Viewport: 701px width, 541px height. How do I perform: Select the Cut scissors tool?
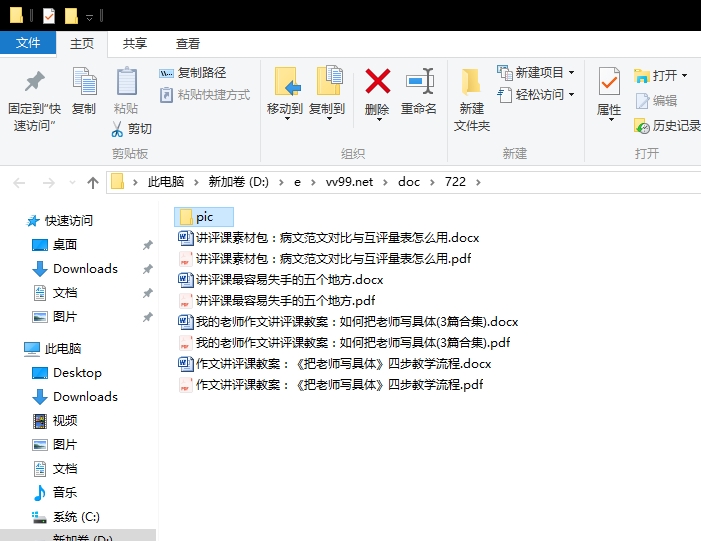click(131, 129)
